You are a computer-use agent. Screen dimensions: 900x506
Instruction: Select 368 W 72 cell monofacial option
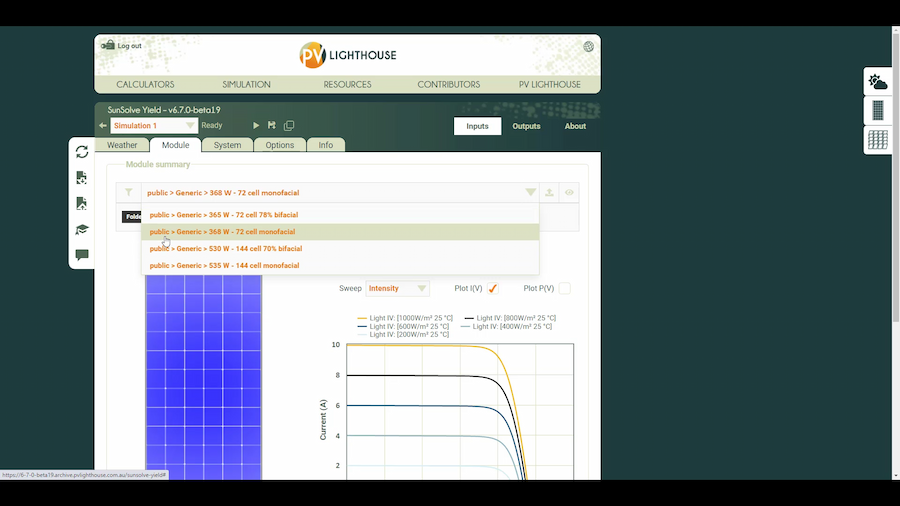pos(340,232)
